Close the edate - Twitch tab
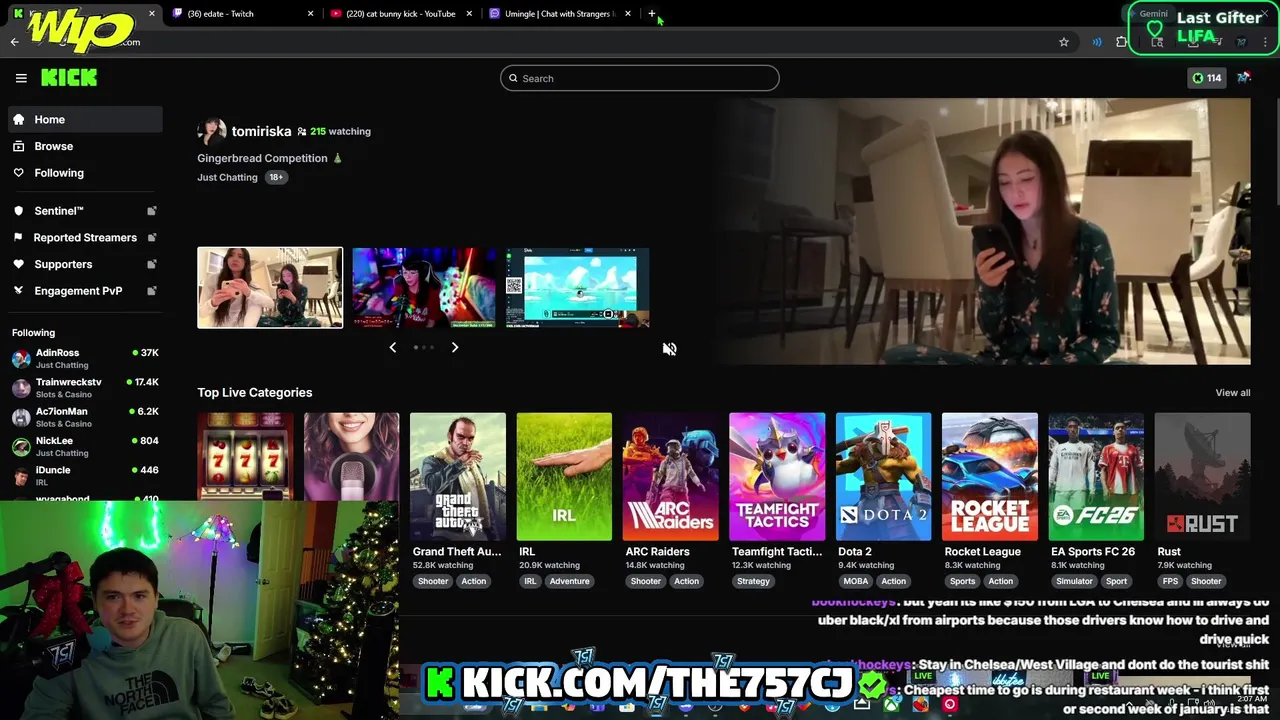1280x720 pixels. [310, 14]
